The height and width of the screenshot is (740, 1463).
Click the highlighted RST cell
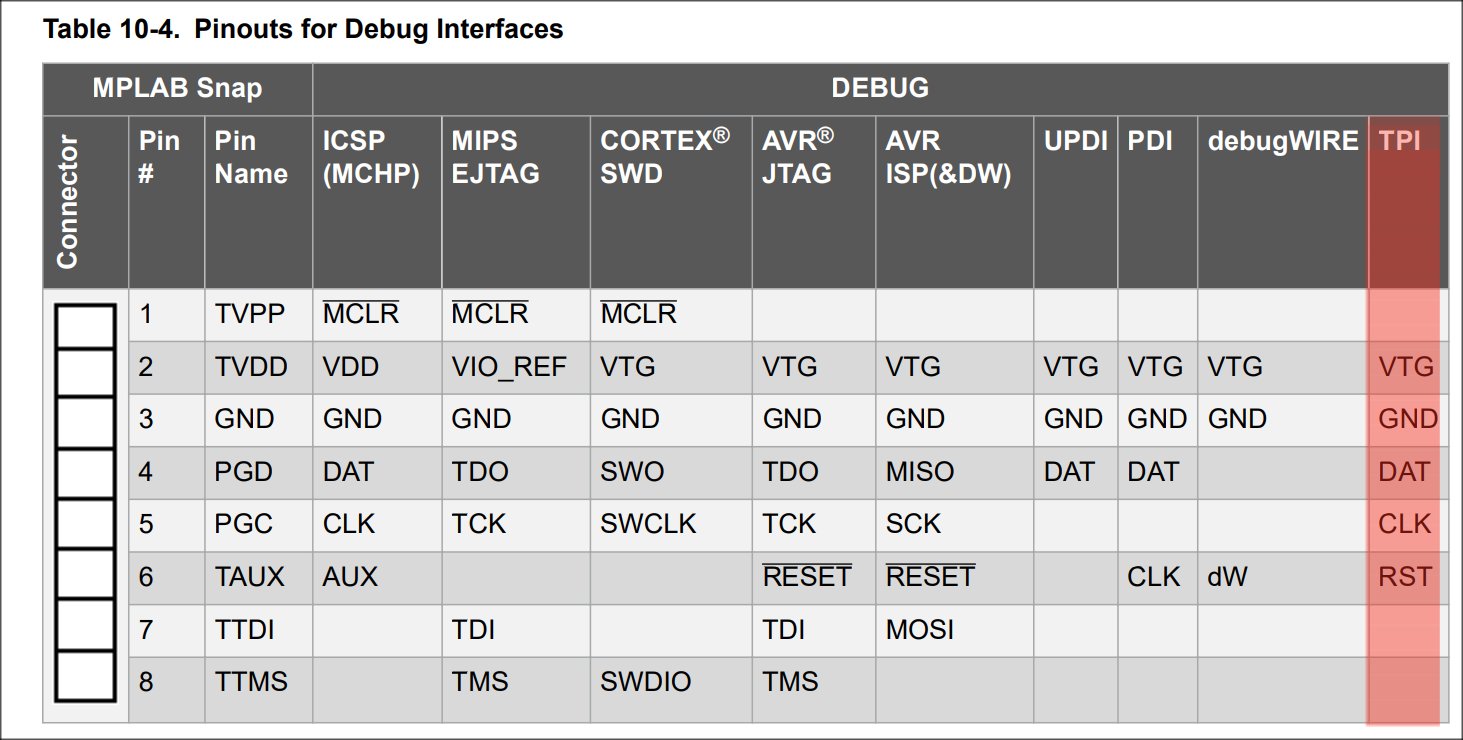(x=1405, y=577)
